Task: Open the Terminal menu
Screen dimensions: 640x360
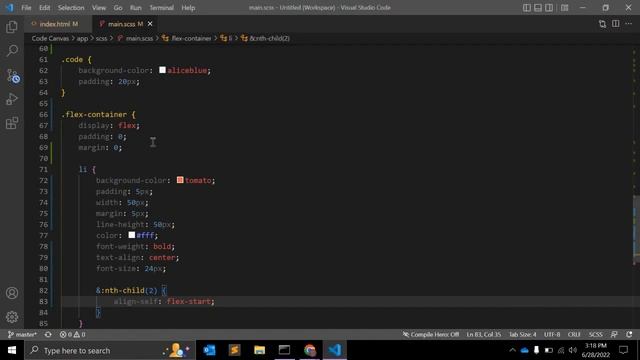Action: click(161, 7)
